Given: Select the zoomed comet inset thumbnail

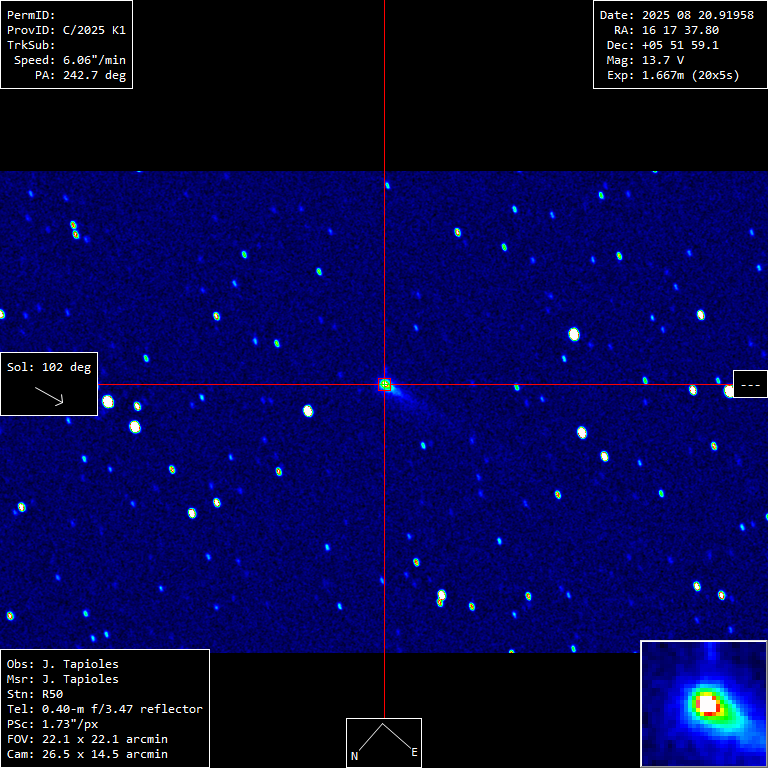Looking at the screenshot, I should click(703, 703).
